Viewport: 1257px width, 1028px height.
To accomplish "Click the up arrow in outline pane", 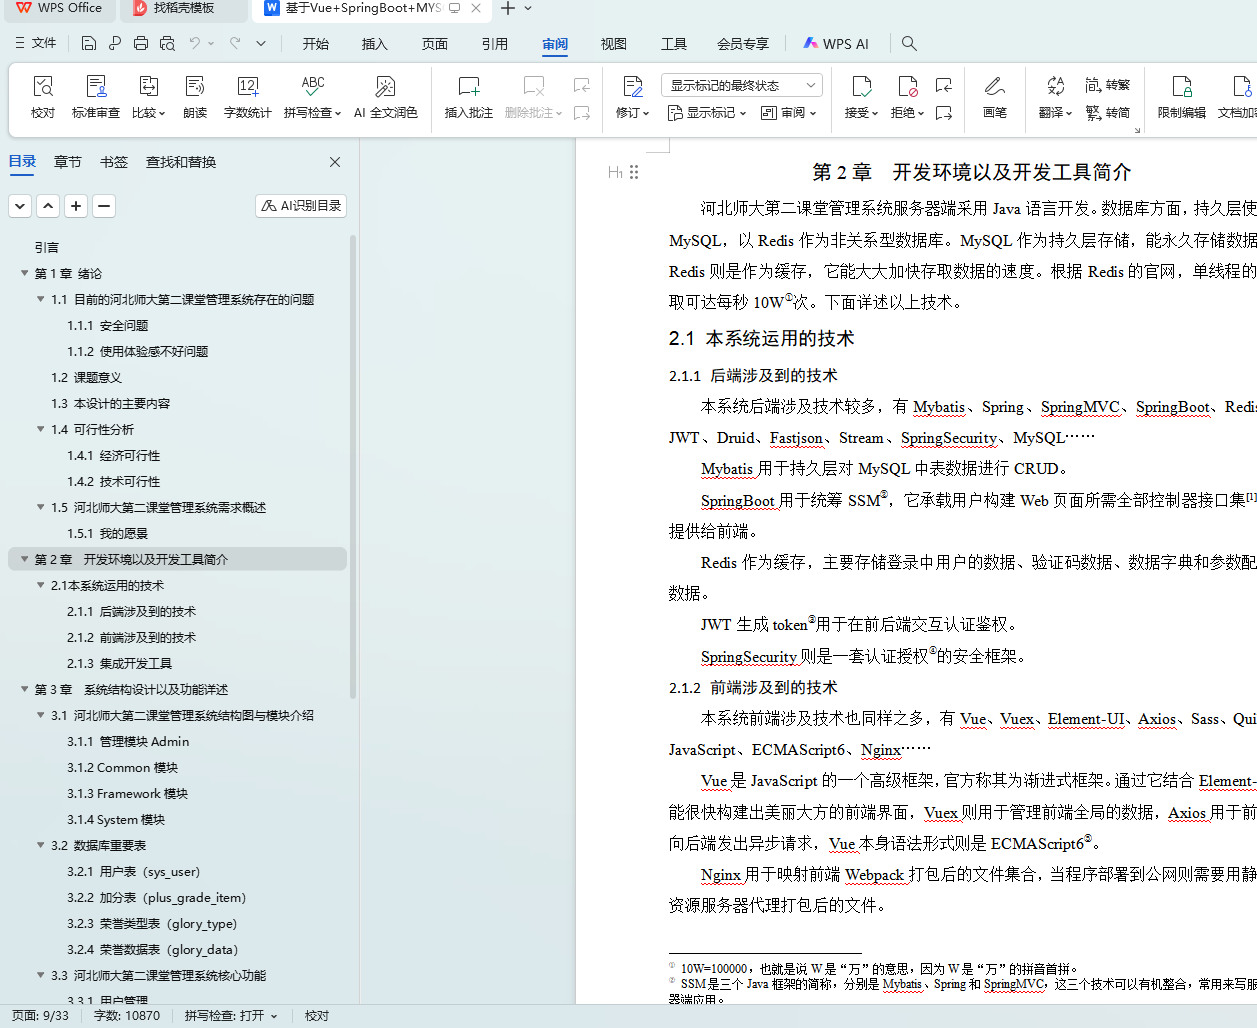I will [x=48, y=206].
